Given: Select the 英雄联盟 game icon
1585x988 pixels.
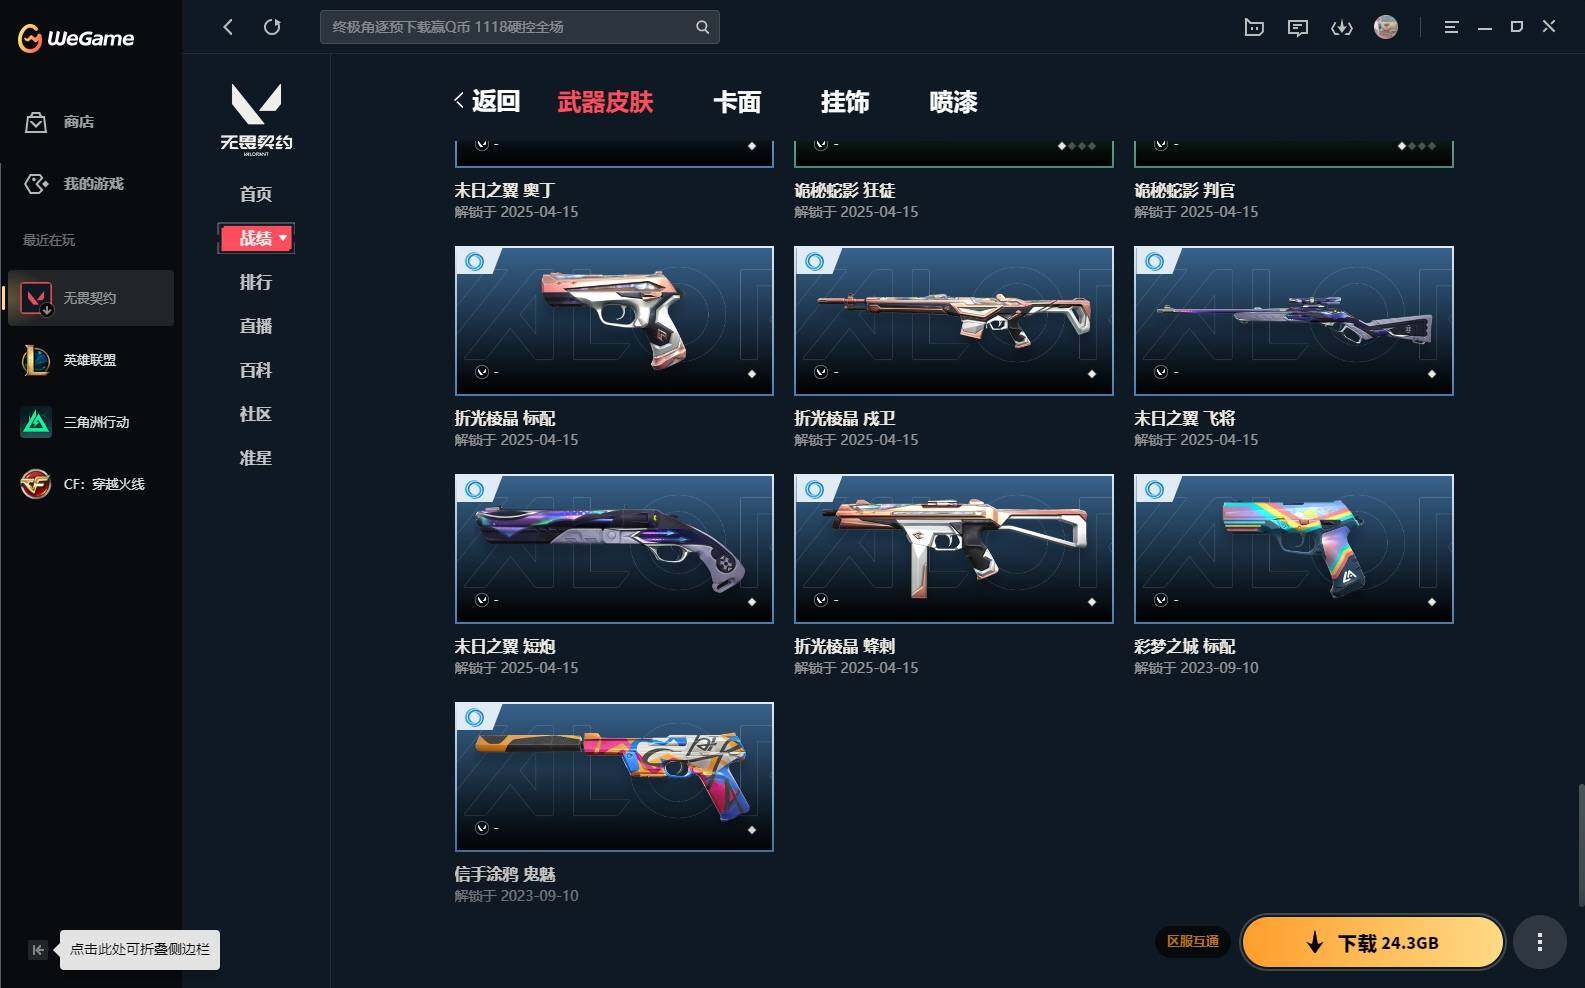Looking at the screenshot, I should (x=36, y=360).
